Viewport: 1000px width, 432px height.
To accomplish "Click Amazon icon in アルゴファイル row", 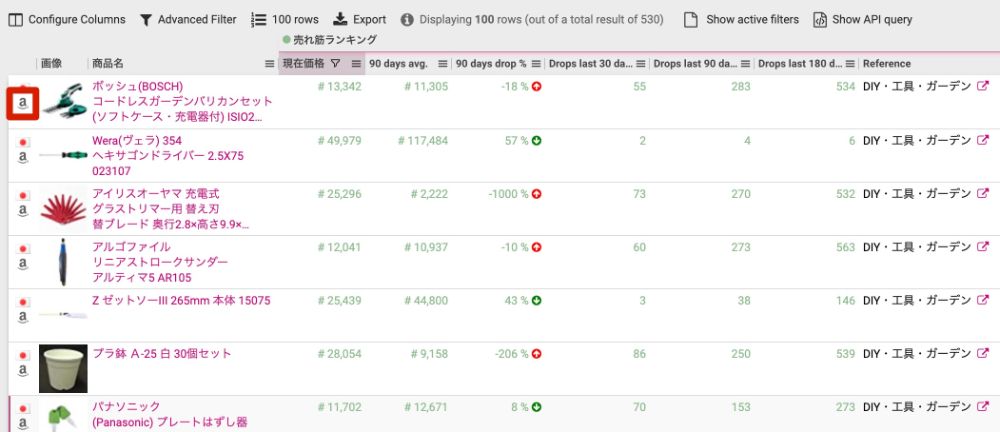I will click(23, 264).
